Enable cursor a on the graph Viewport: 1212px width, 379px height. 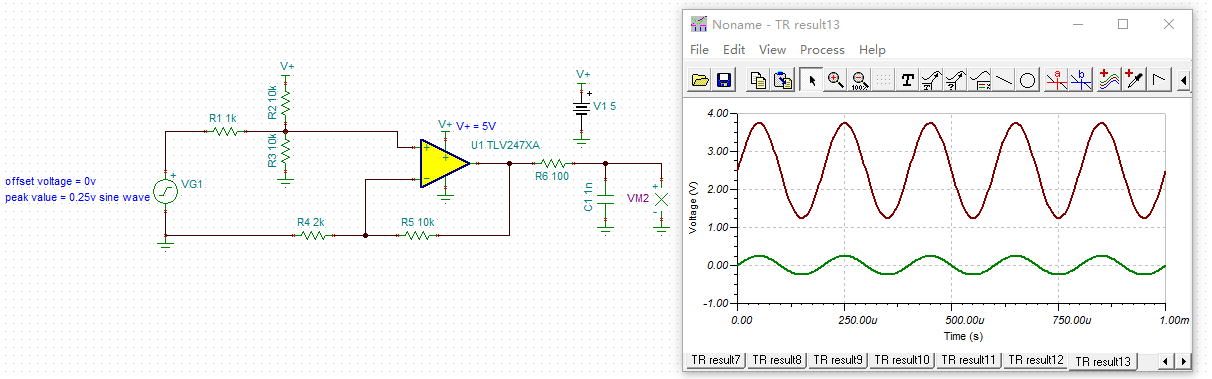tap(1058, 80)
